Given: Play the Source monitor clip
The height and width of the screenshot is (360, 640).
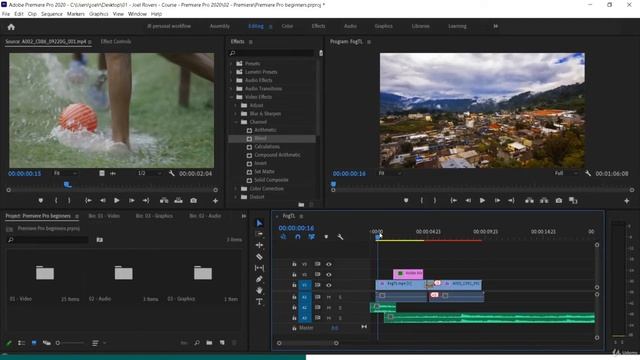Looking at the screenshot, I should pyautogui.click(x=117, y=200).
